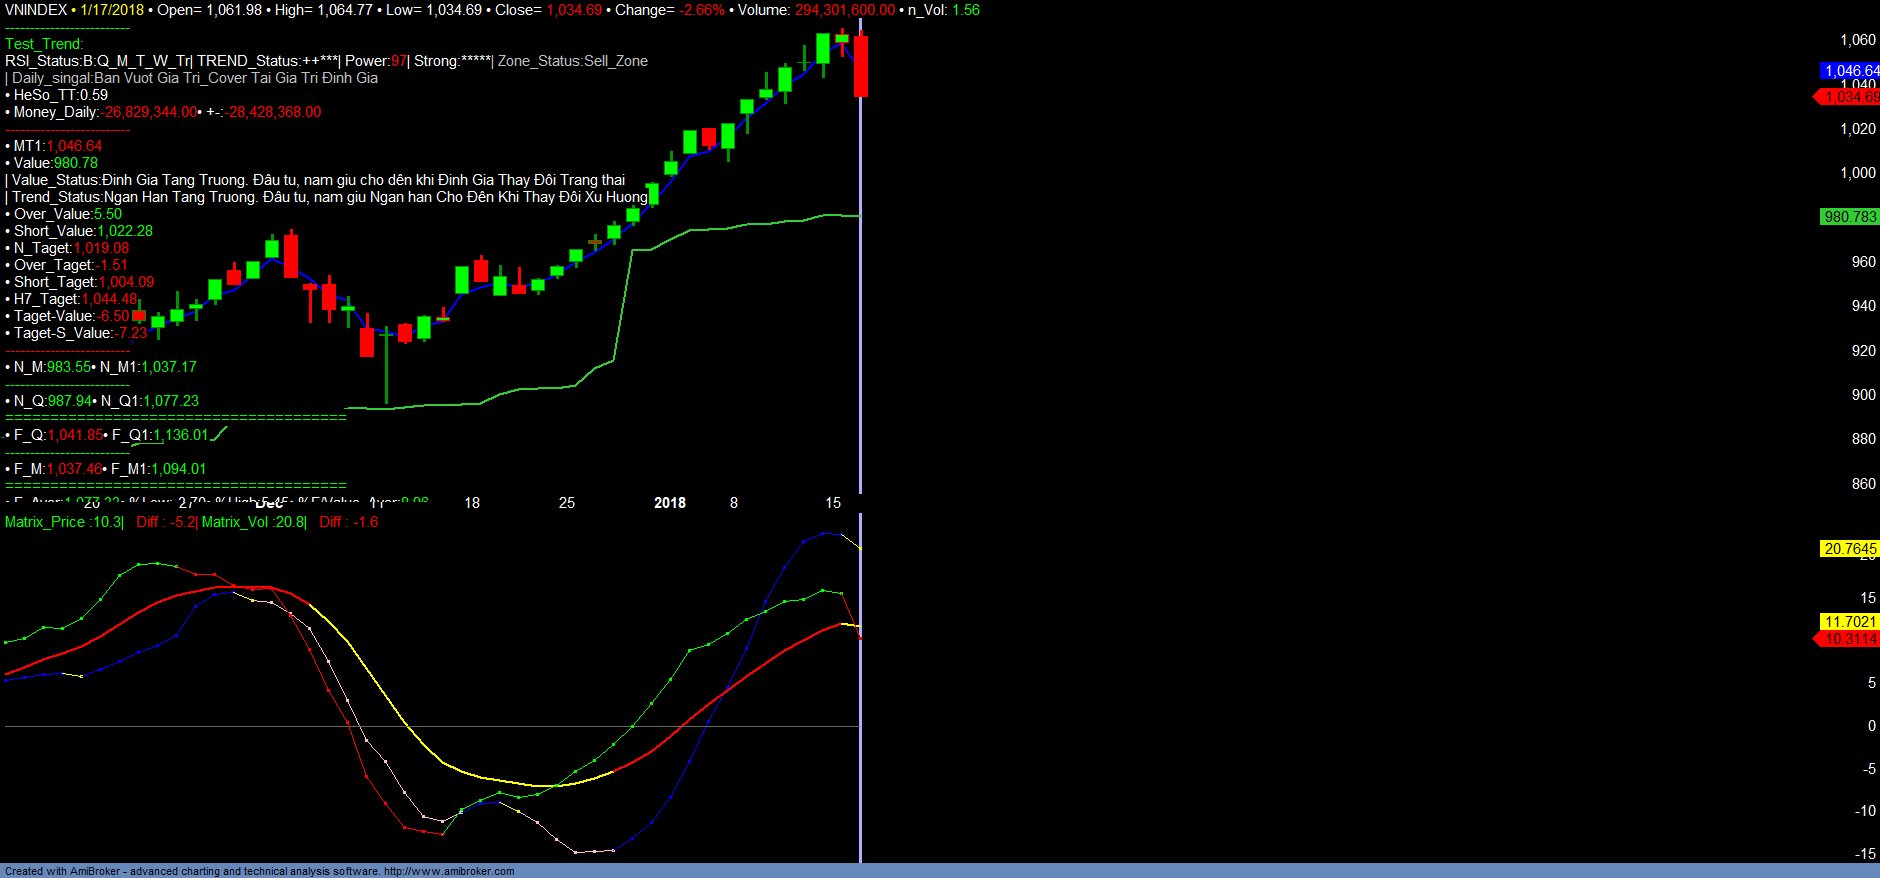This screenshot has height=878, width=1880.
Task: Click the large red candle at chart's right edge
Action: [x=860, y=66]
